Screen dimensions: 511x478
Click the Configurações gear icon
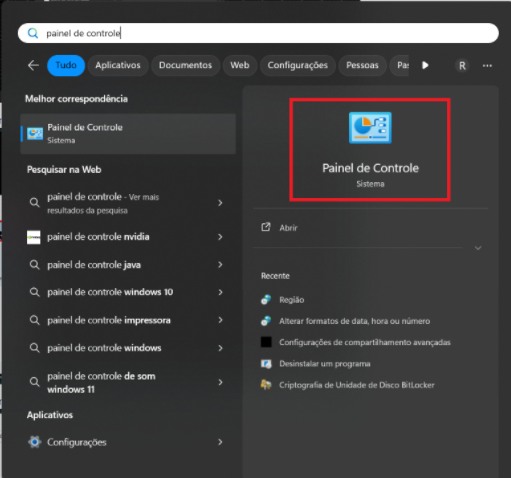point(34,442)
